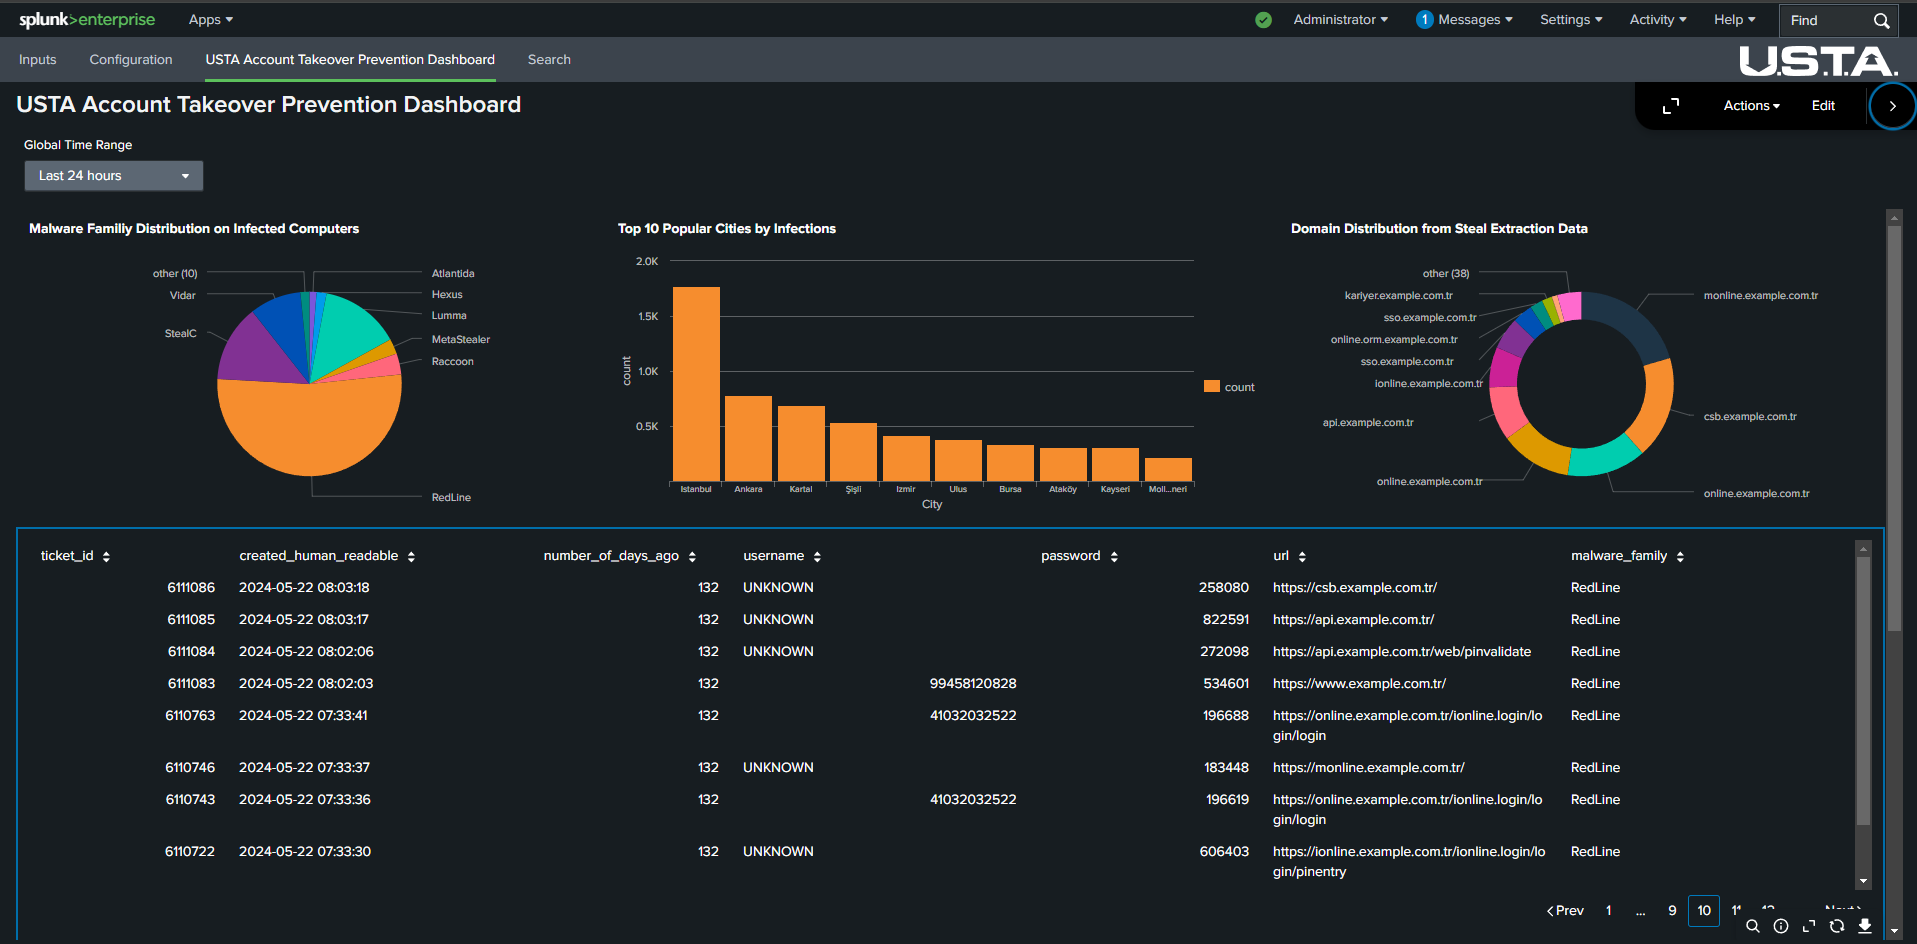Expand table panel to full screen
The image size is (1917, 944).
(x=1809, y=926)
